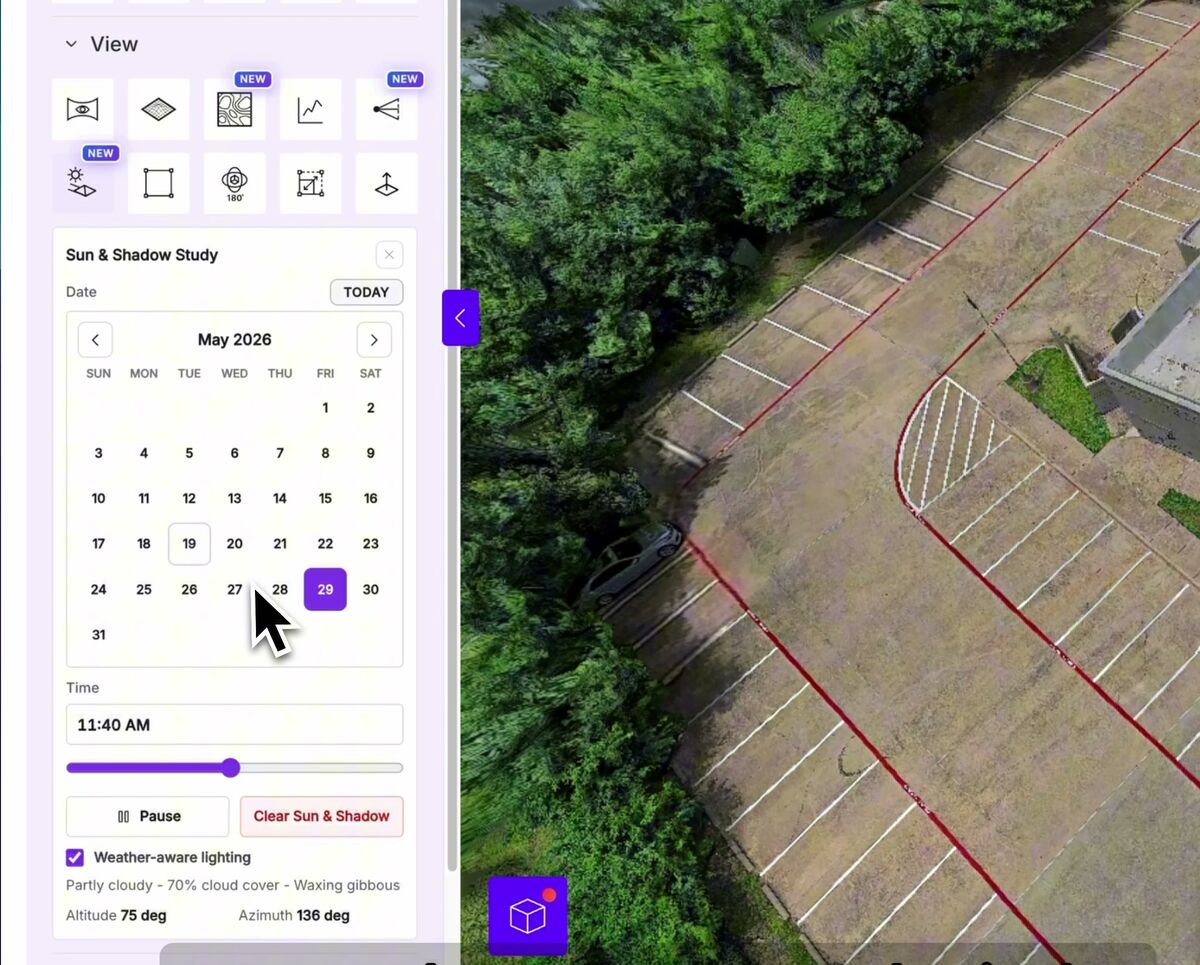Screen dimensions: 1200x965
Task: Uncheck Weather-aware lighting checkbox
Action: point(75,857)
